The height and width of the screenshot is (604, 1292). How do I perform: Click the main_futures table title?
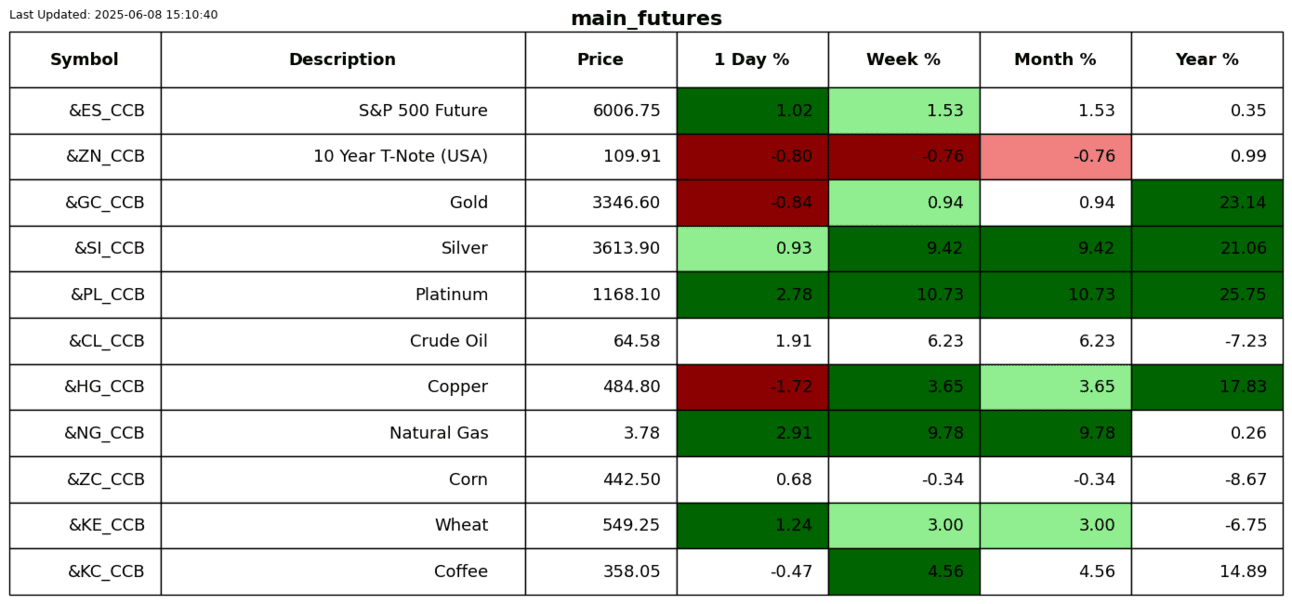coord(646,19)
